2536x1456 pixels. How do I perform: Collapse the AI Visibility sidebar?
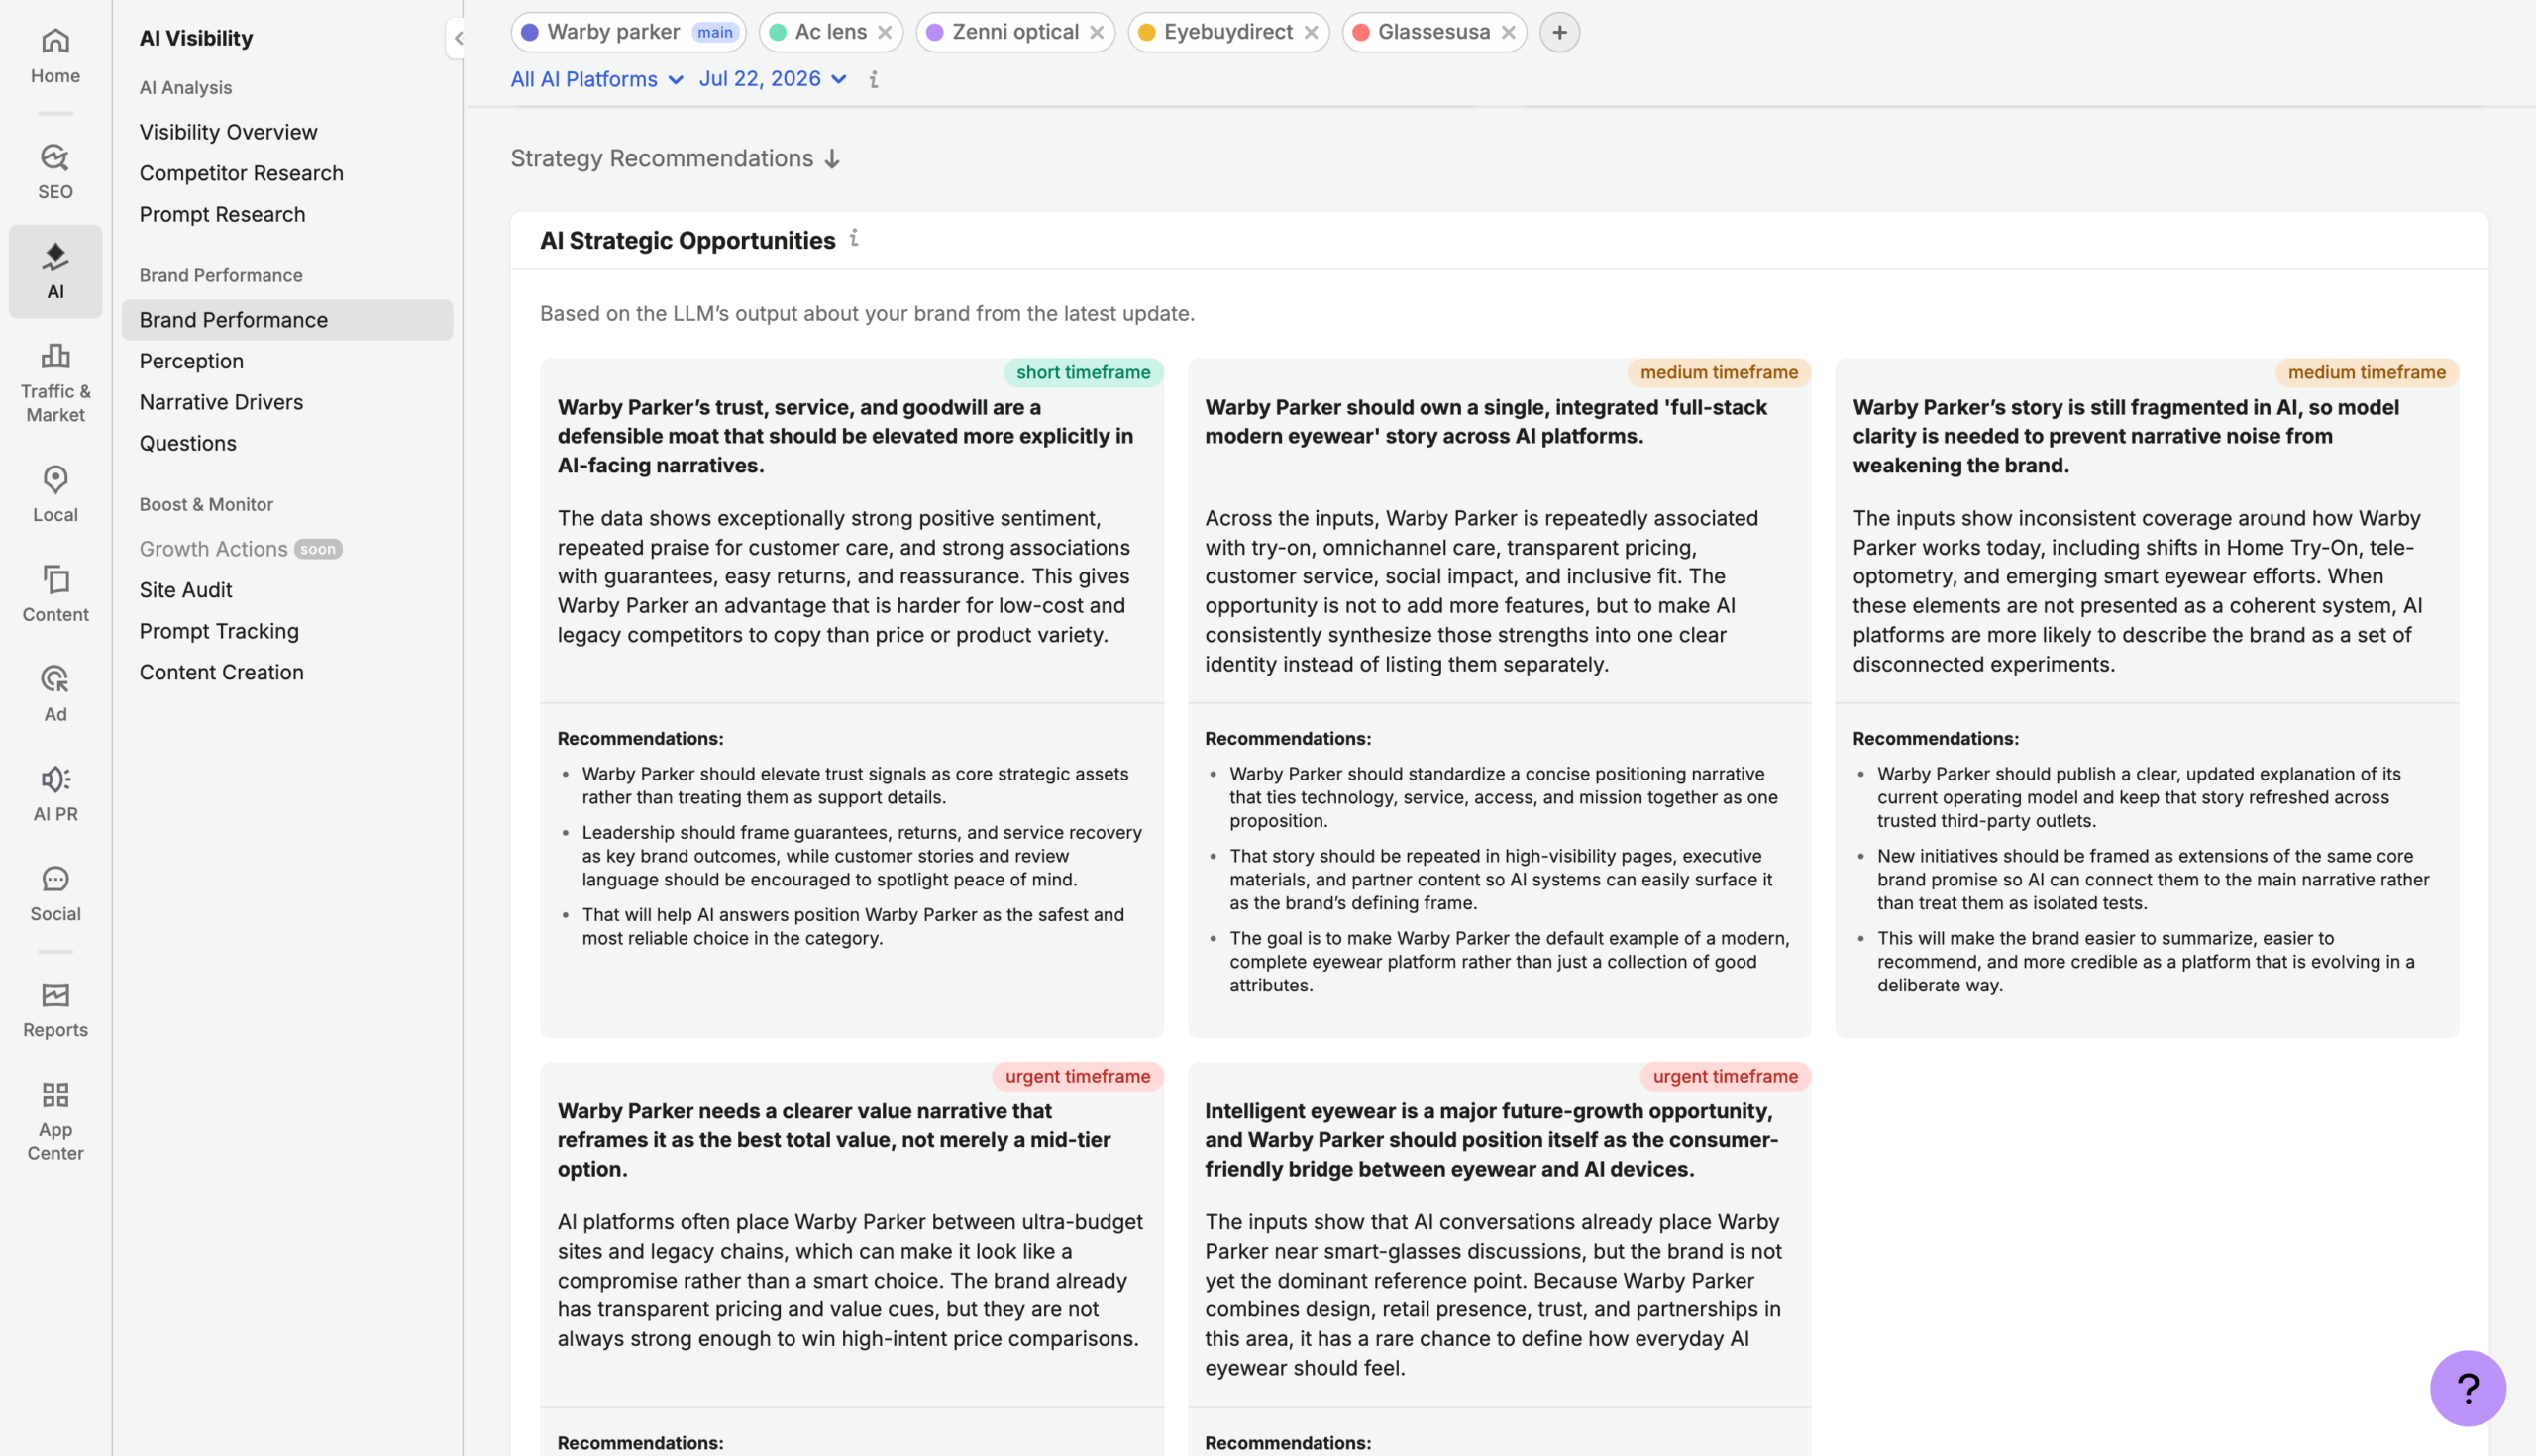pos(457,38)
